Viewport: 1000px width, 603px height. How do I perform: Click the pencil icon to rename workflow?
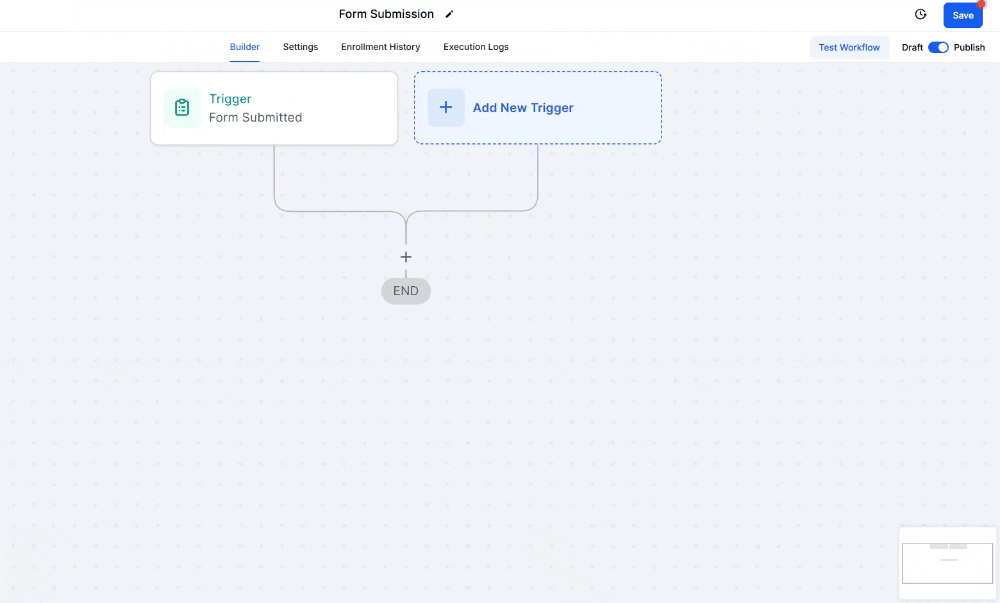449,15
